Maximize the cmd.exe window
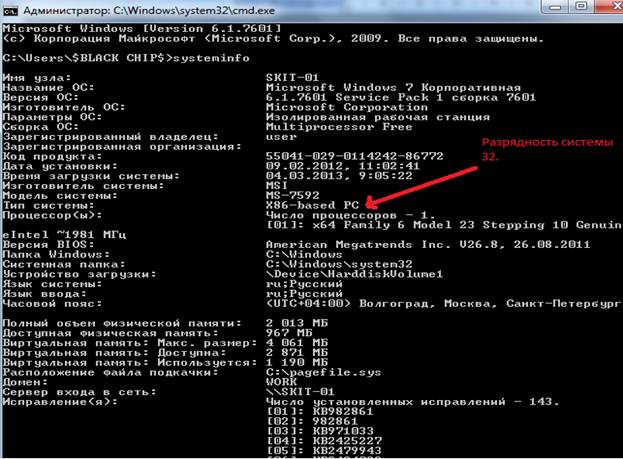This screenshot has height=459, width=623. (x=581, y=7)
